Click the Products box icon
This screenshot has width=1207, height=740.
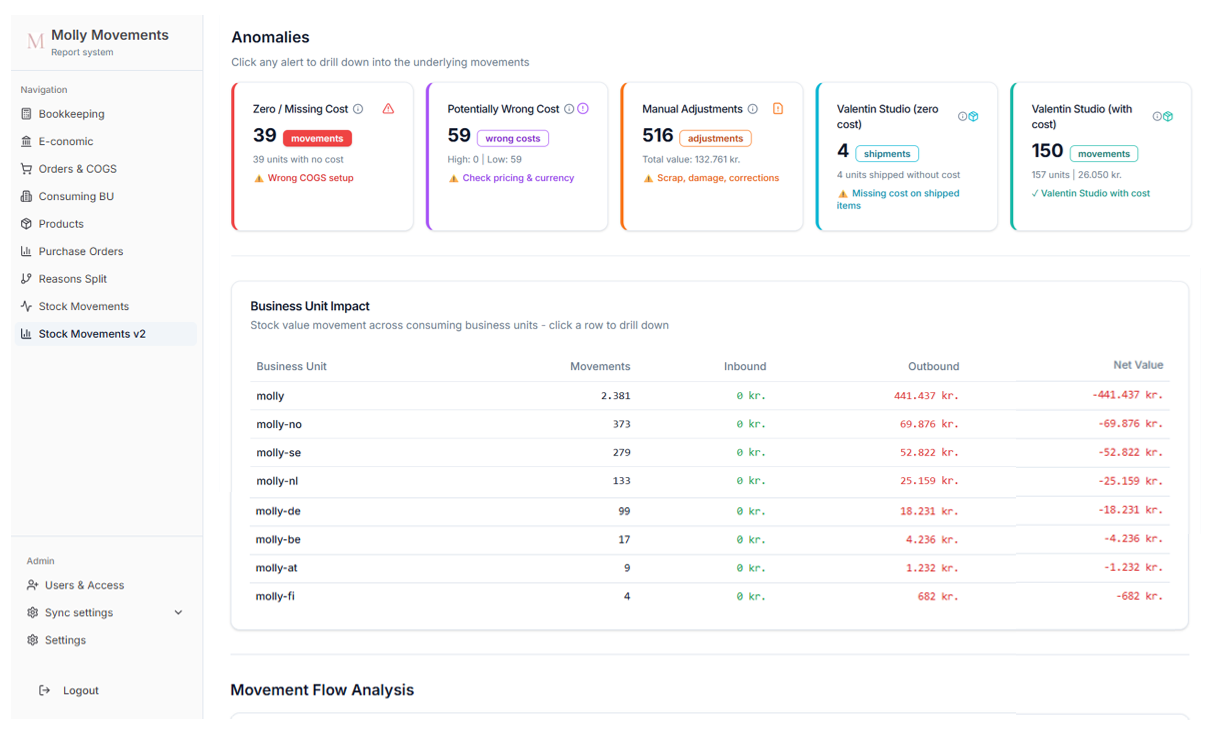coord(26,224)
